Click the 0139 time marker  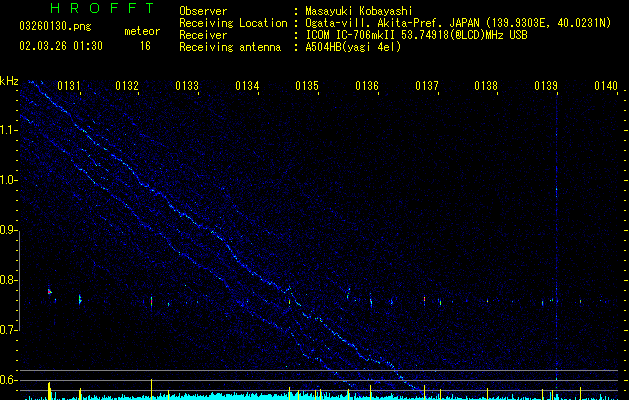546,86
